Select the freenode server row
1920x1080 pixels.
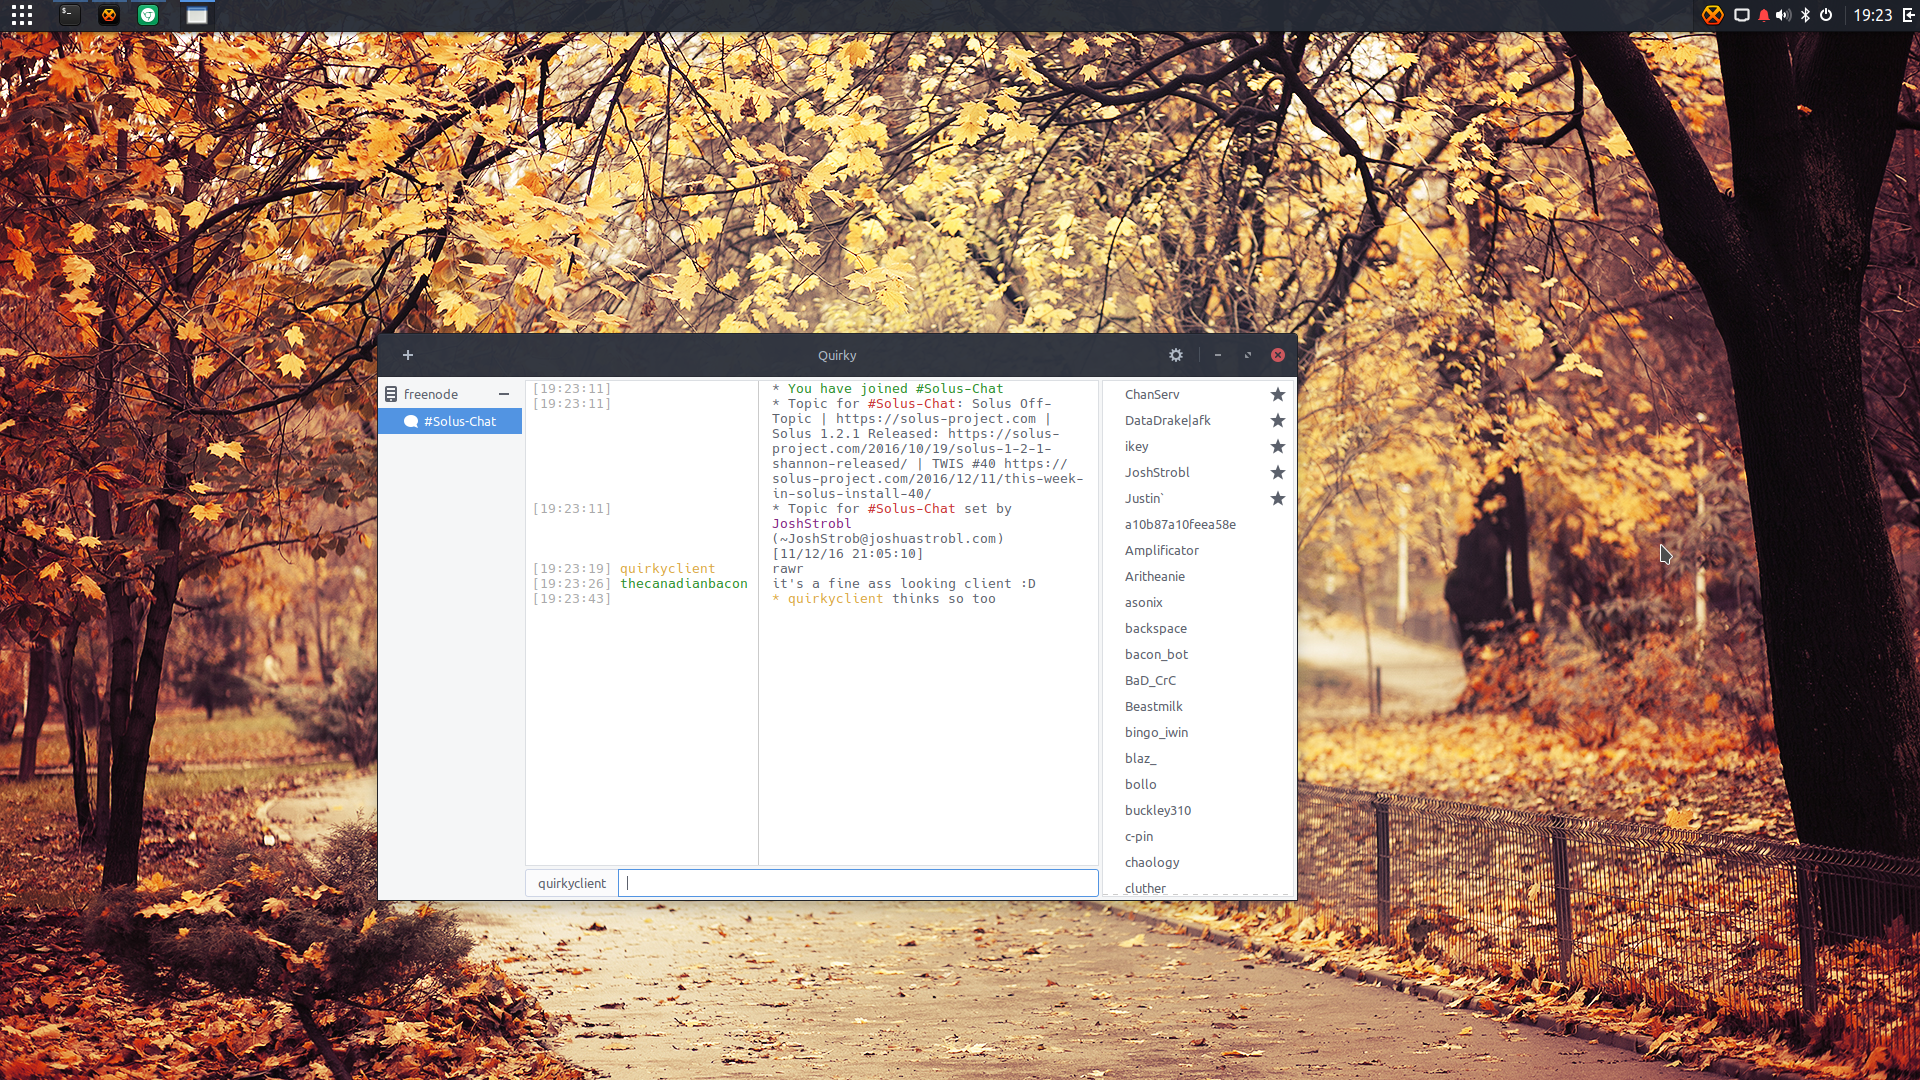[x=450, y=394]
